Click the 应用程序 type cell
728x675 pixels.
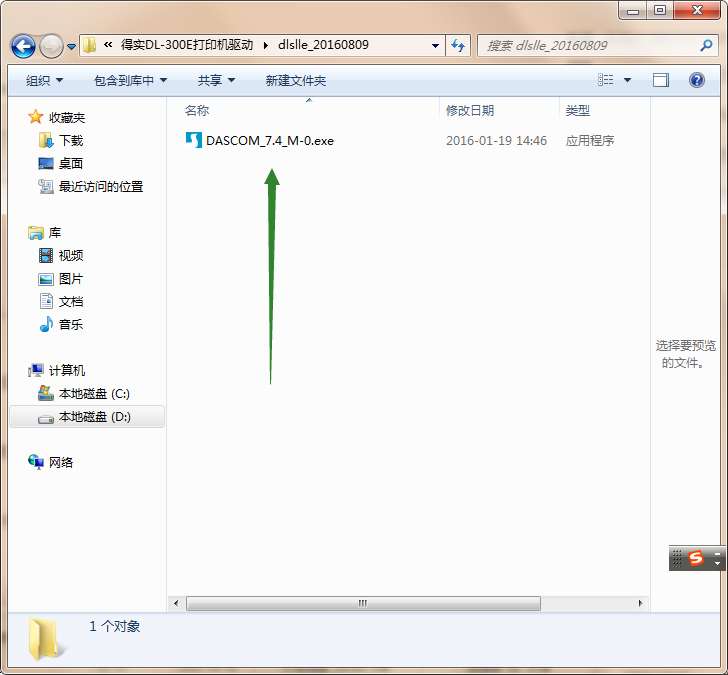[590, 141]
